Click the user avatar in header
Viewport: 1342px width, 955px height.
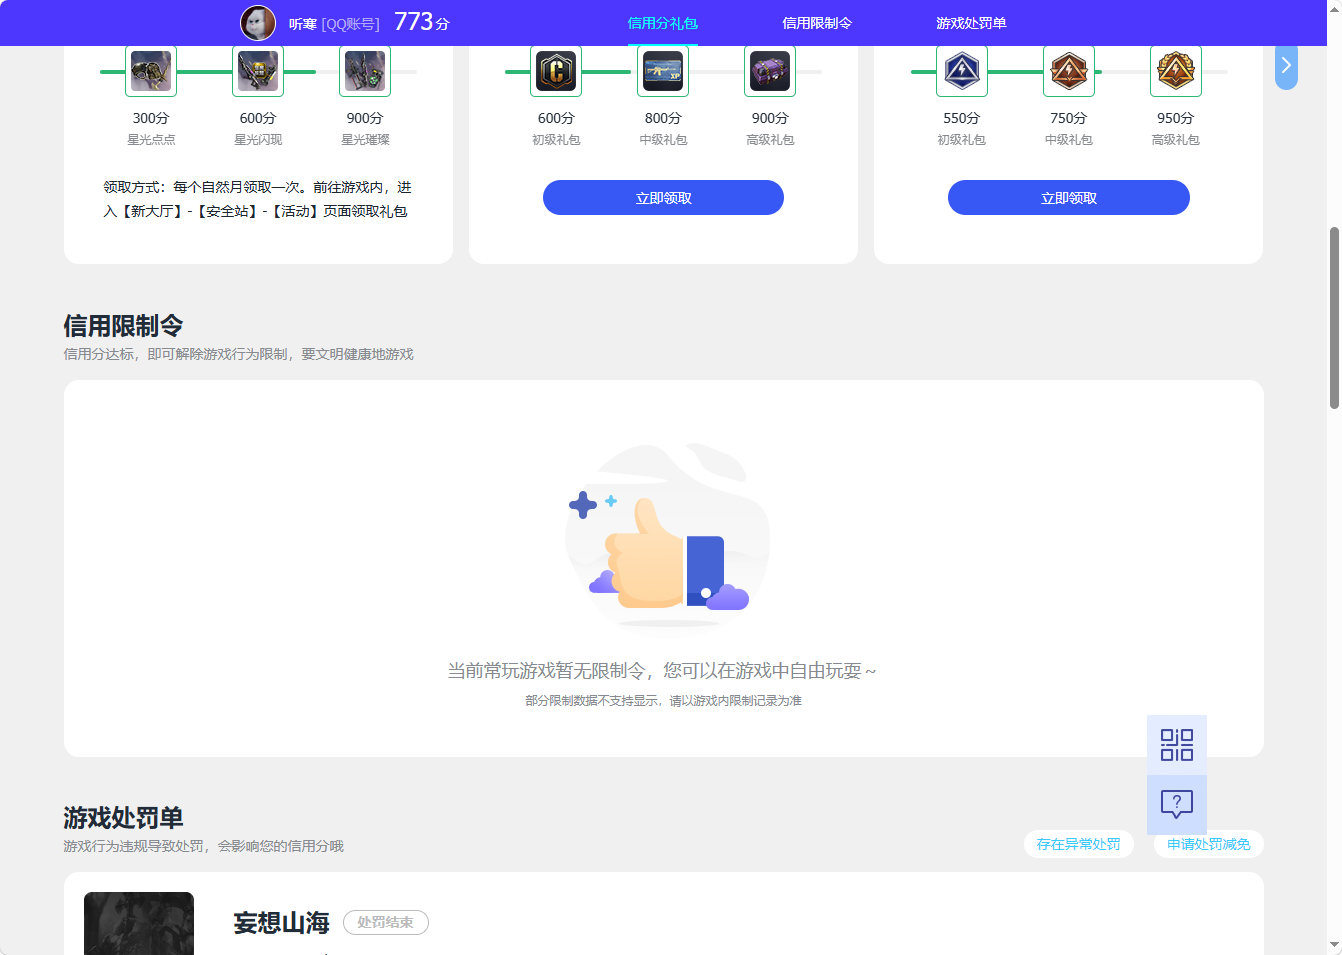pyautogui.click(x=258, y=23)
